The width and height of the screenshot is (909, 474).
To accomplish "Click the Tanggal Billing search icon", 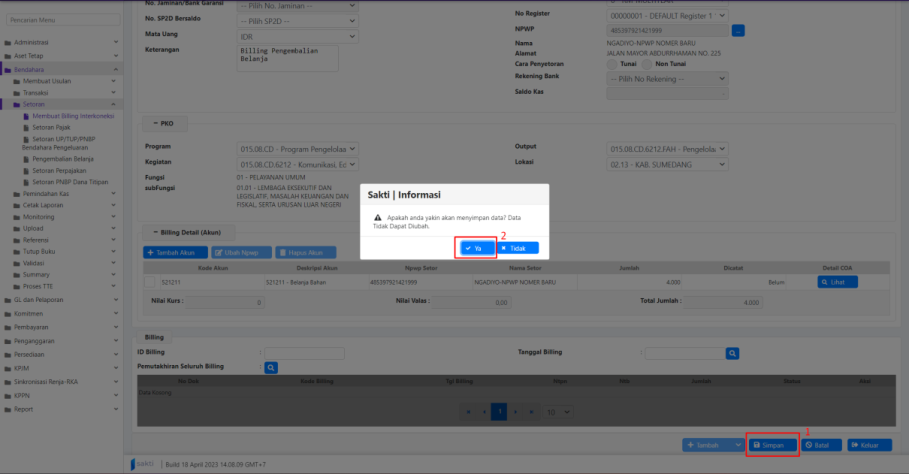I will tap(733, 353).
